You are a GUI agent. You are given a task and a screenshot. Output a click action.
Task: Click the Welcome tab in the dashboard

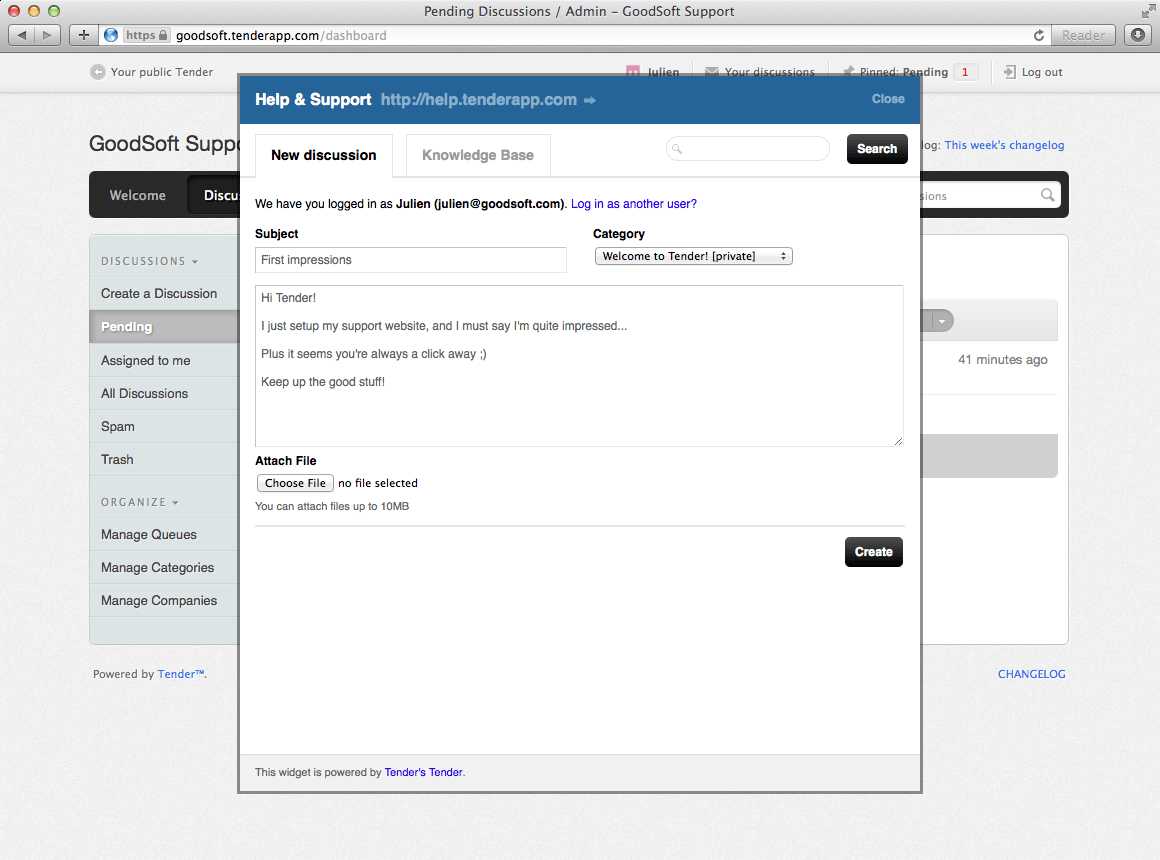click(138, 195)
